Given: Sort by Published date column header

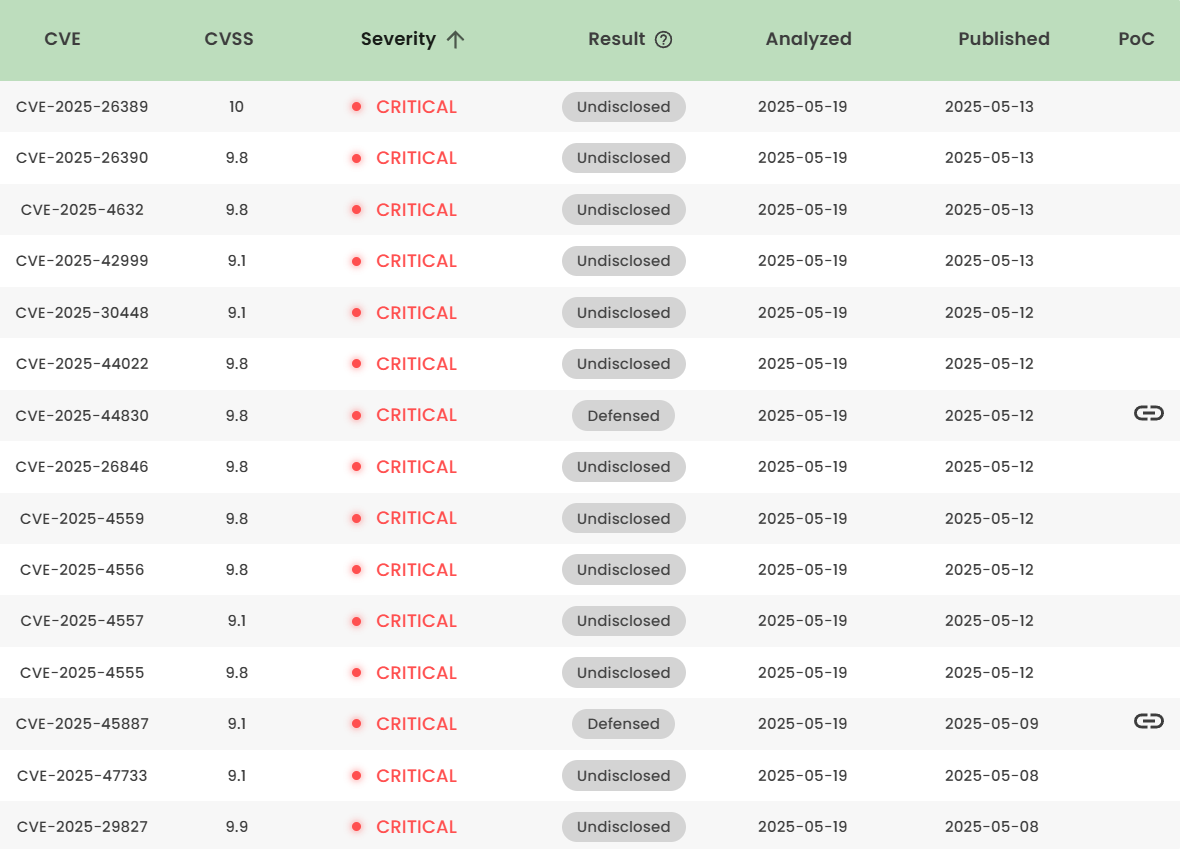Looking at the screenshot, I should (x=1003, y=39).
